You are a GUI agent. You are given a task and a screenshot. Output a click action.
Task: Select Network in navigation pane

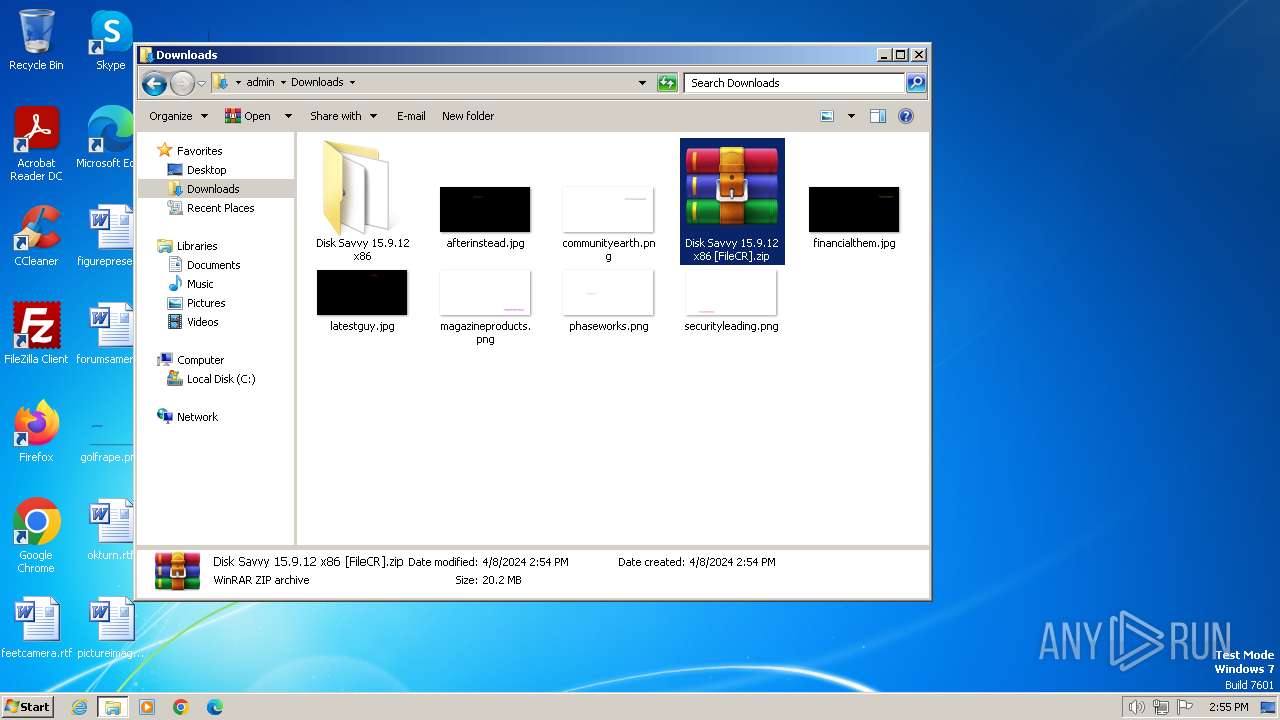click(x=197, y=417)
